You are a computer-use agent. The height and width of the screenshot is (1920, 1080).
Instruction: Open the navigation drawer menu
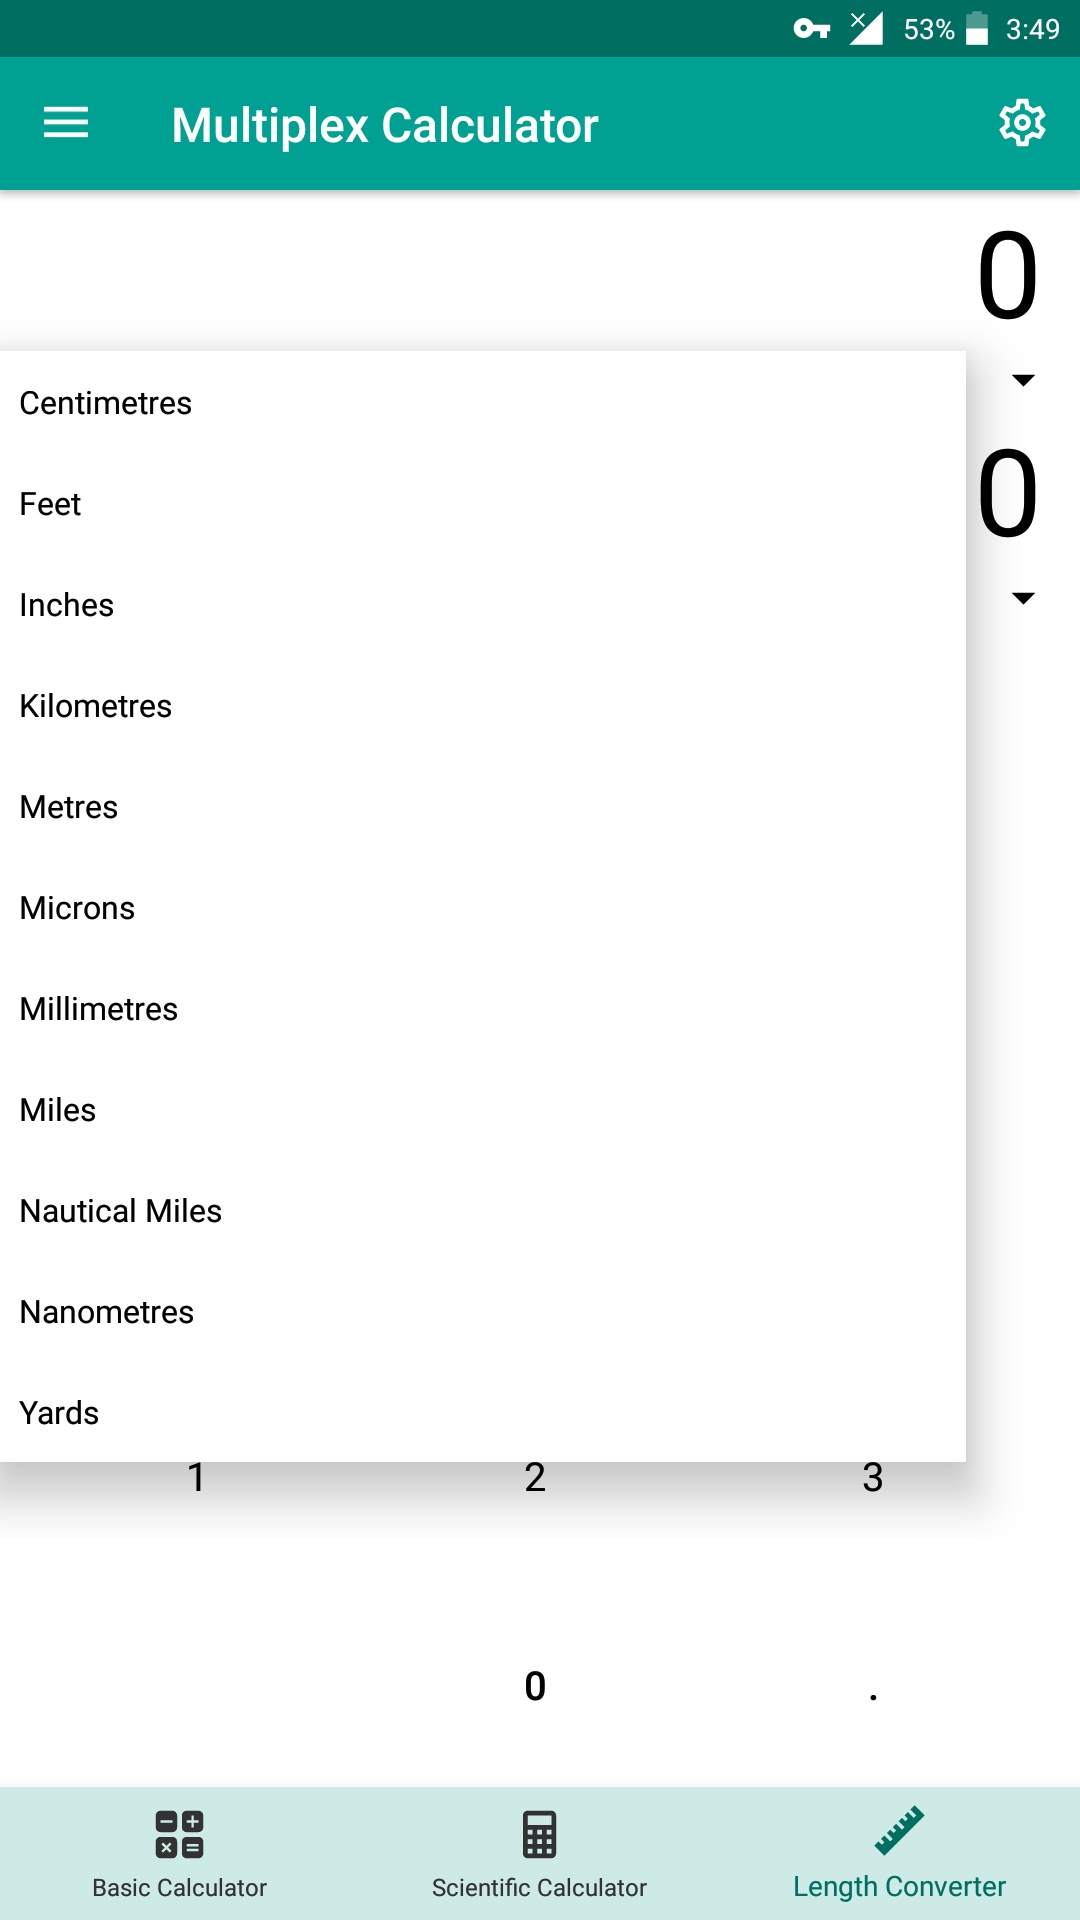click(66, 123)
